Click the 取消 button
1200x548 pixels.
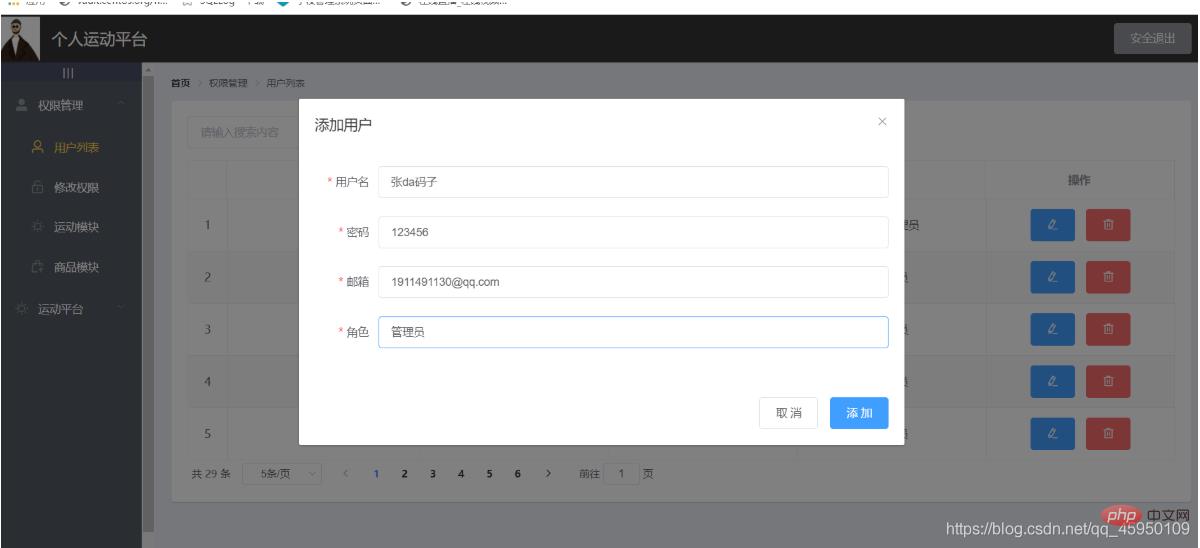click(x=788, y=413)
